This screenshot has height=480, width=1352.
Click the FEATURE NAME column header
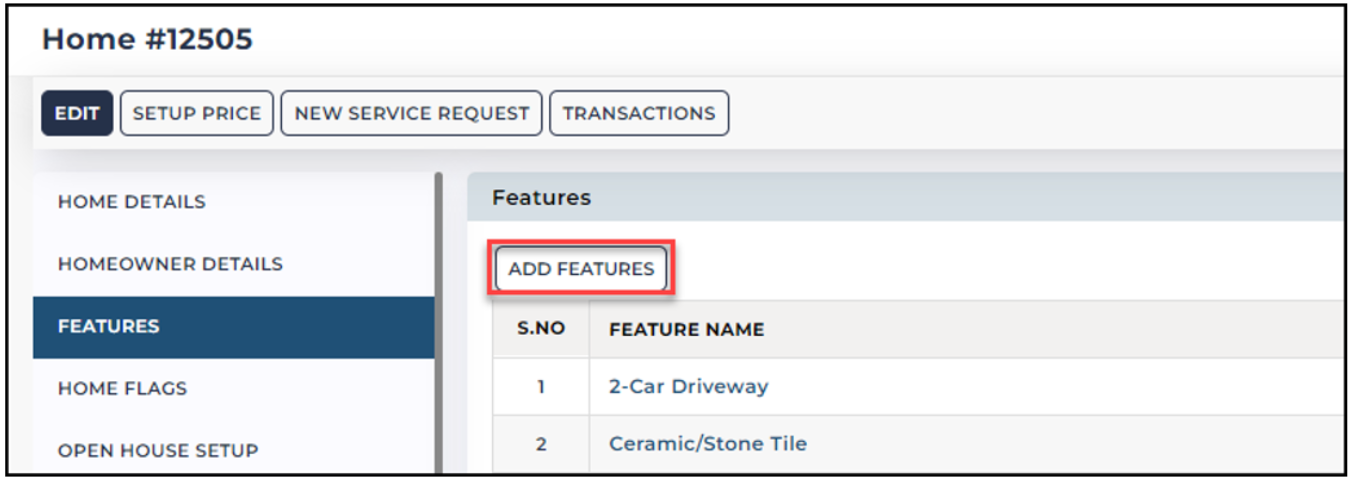pos(686,329)
